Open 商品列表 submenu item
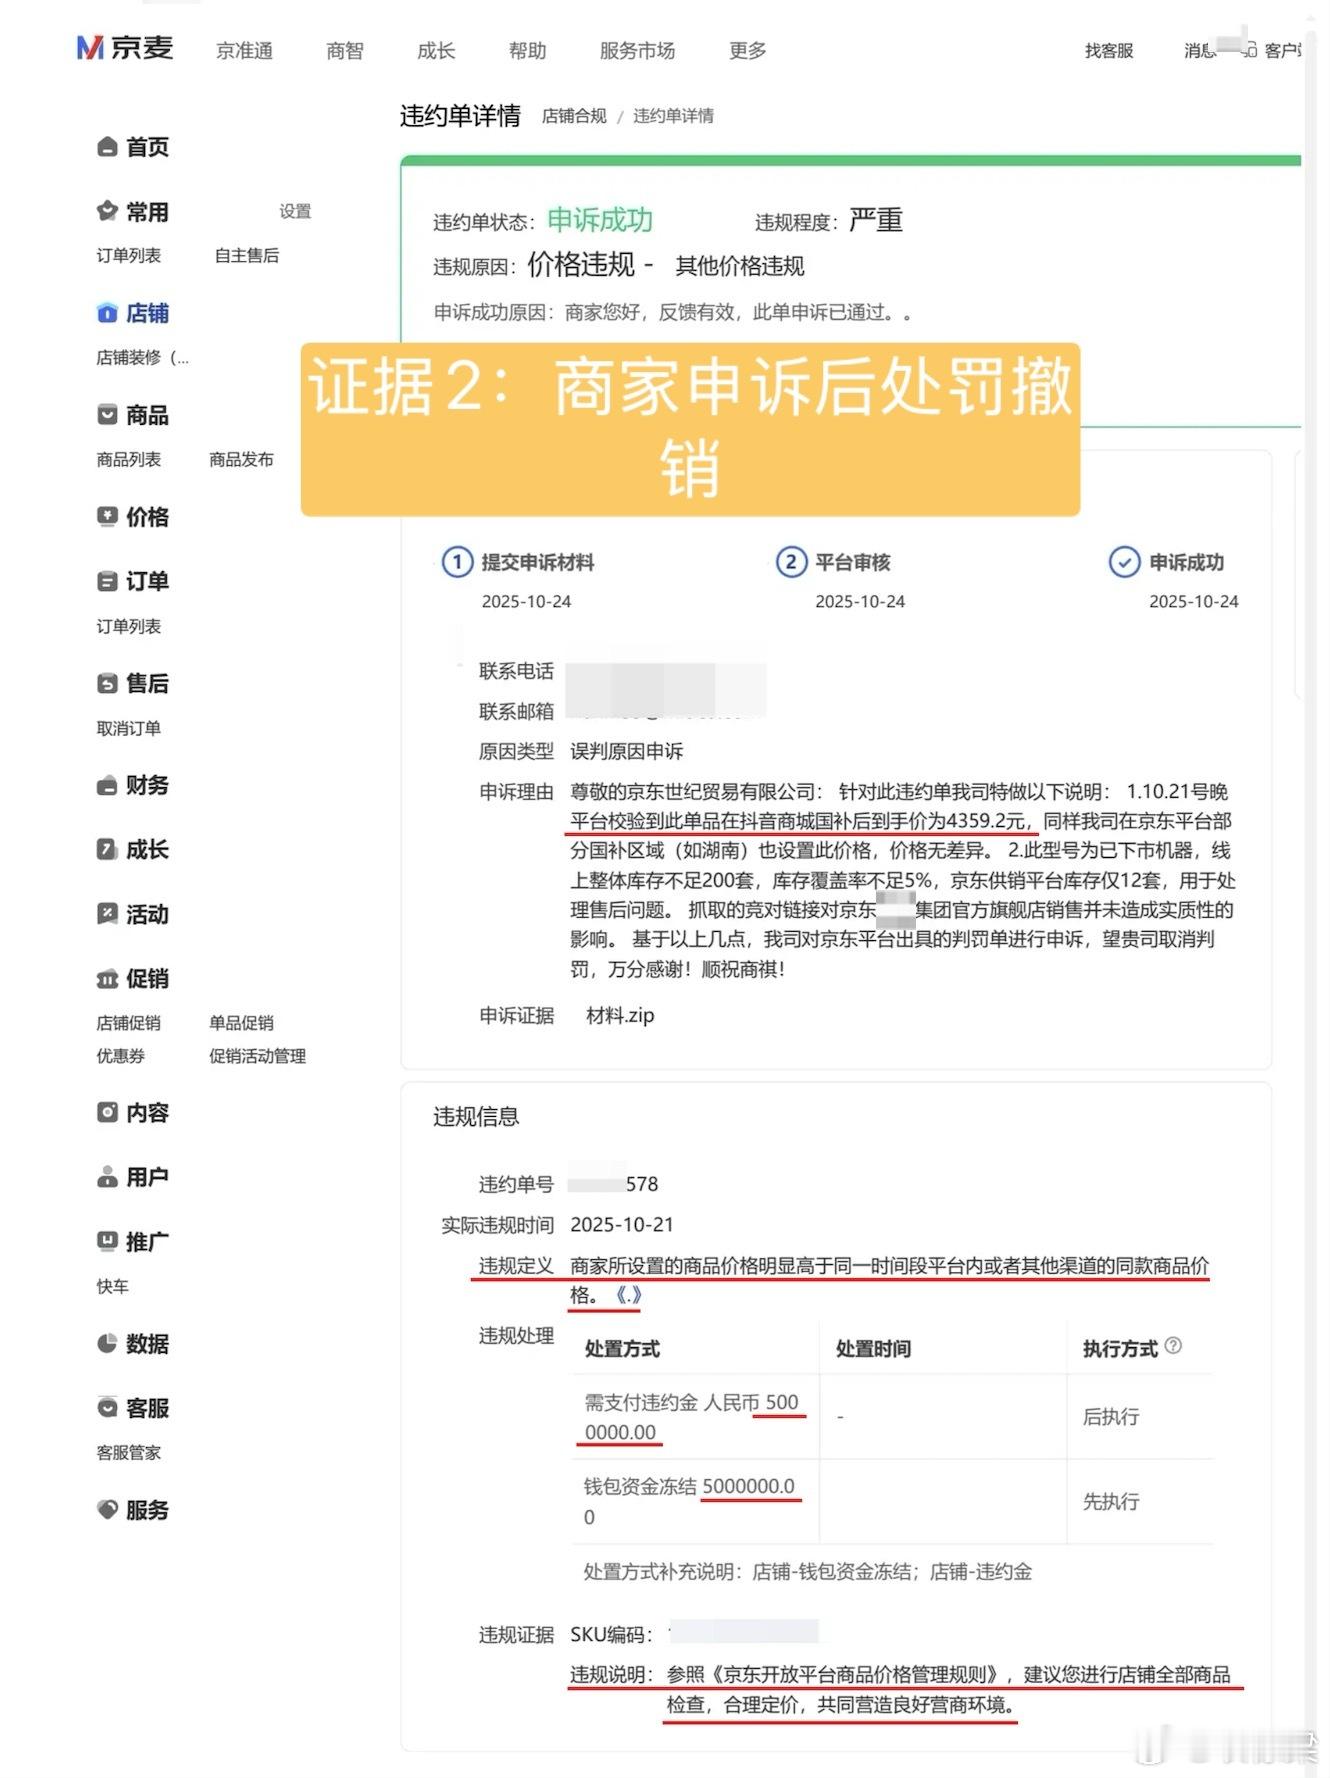 coord(128,459)
